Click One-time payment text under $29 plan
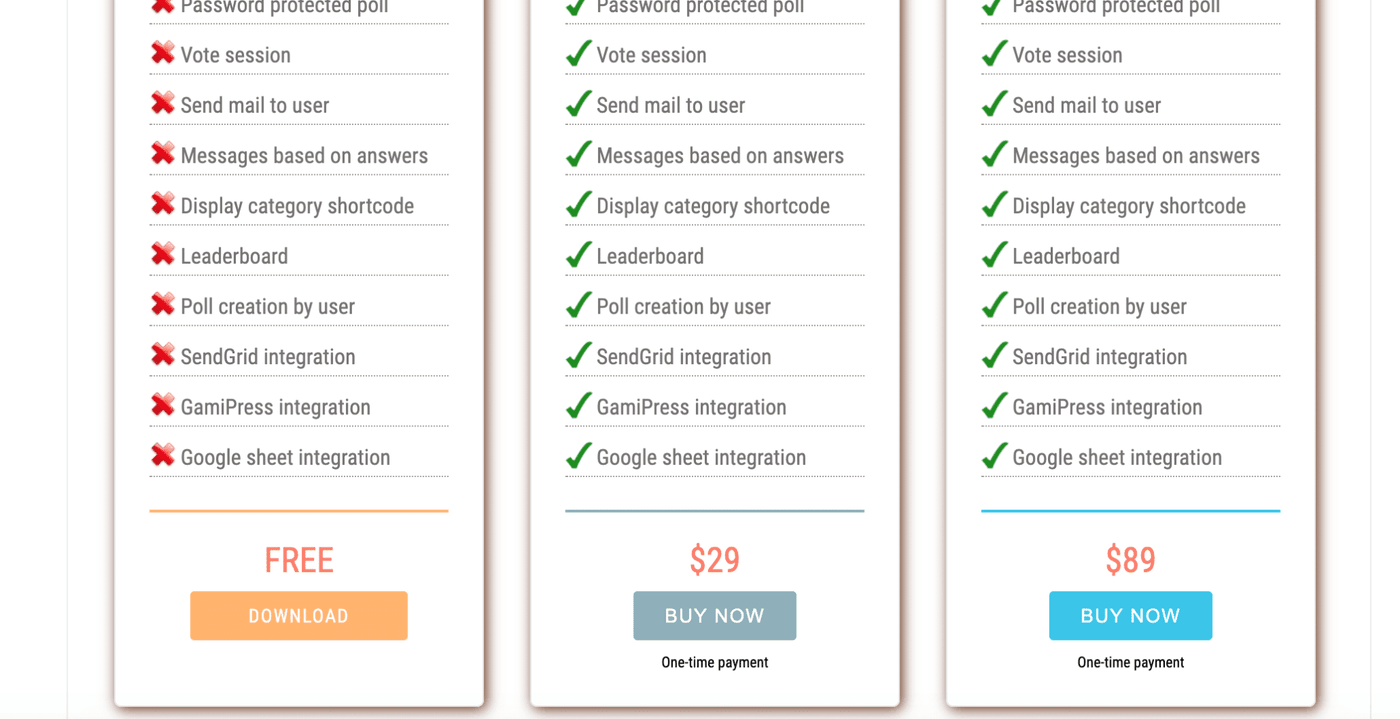The width and height of the screenshot is (1400, 719). click(x=714, y=662)
